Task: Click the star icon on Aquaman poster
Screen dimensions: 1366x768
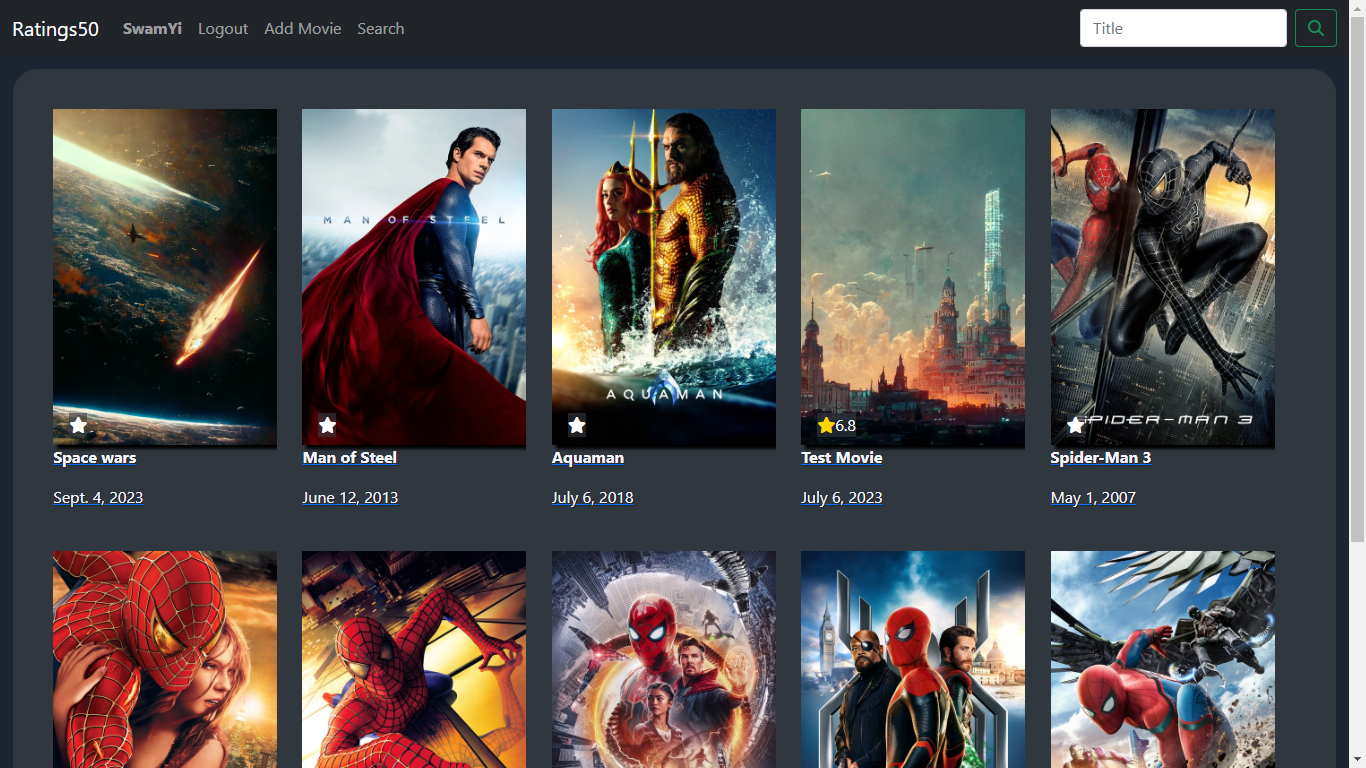Action: [x=577, y=426]
